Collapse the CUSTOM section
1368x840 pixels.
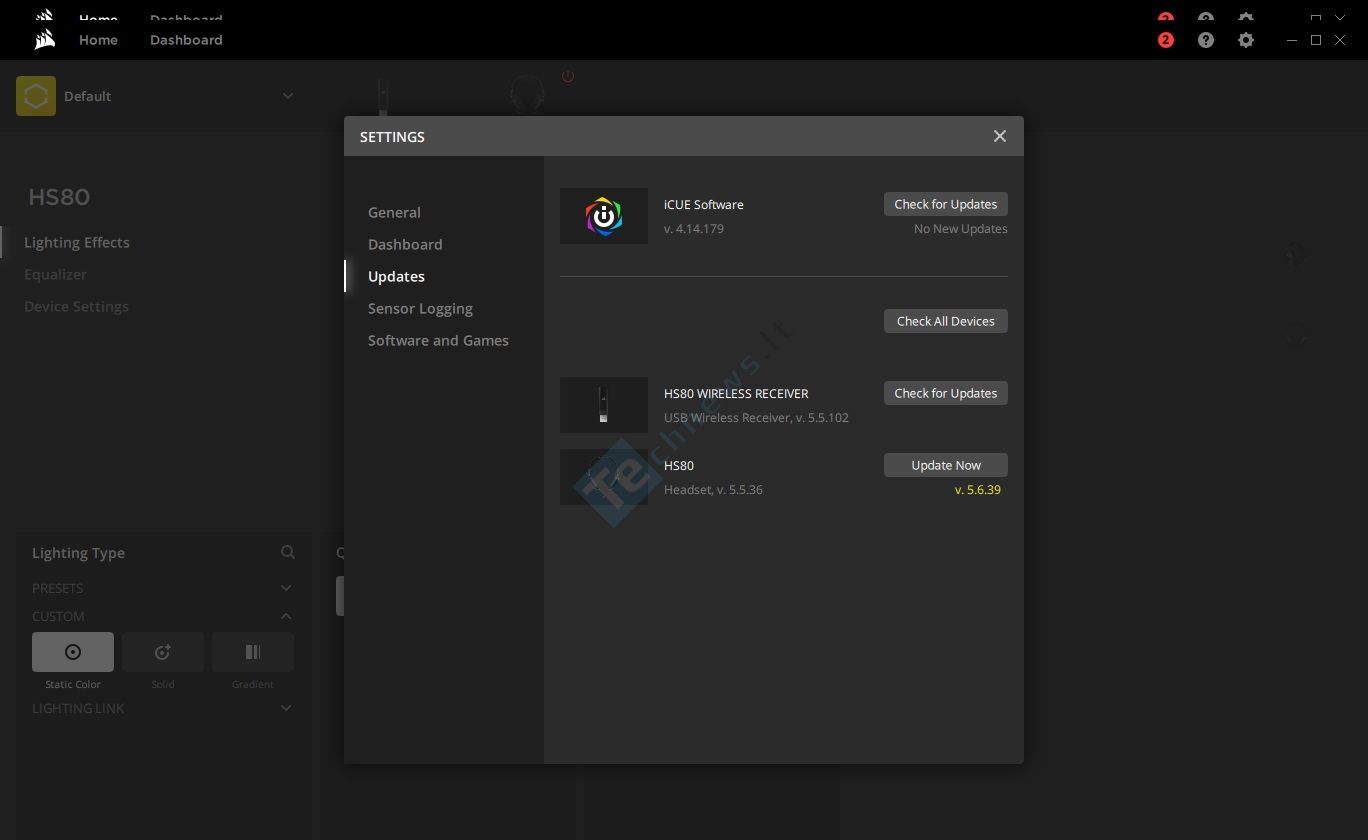tap(286, 616)
